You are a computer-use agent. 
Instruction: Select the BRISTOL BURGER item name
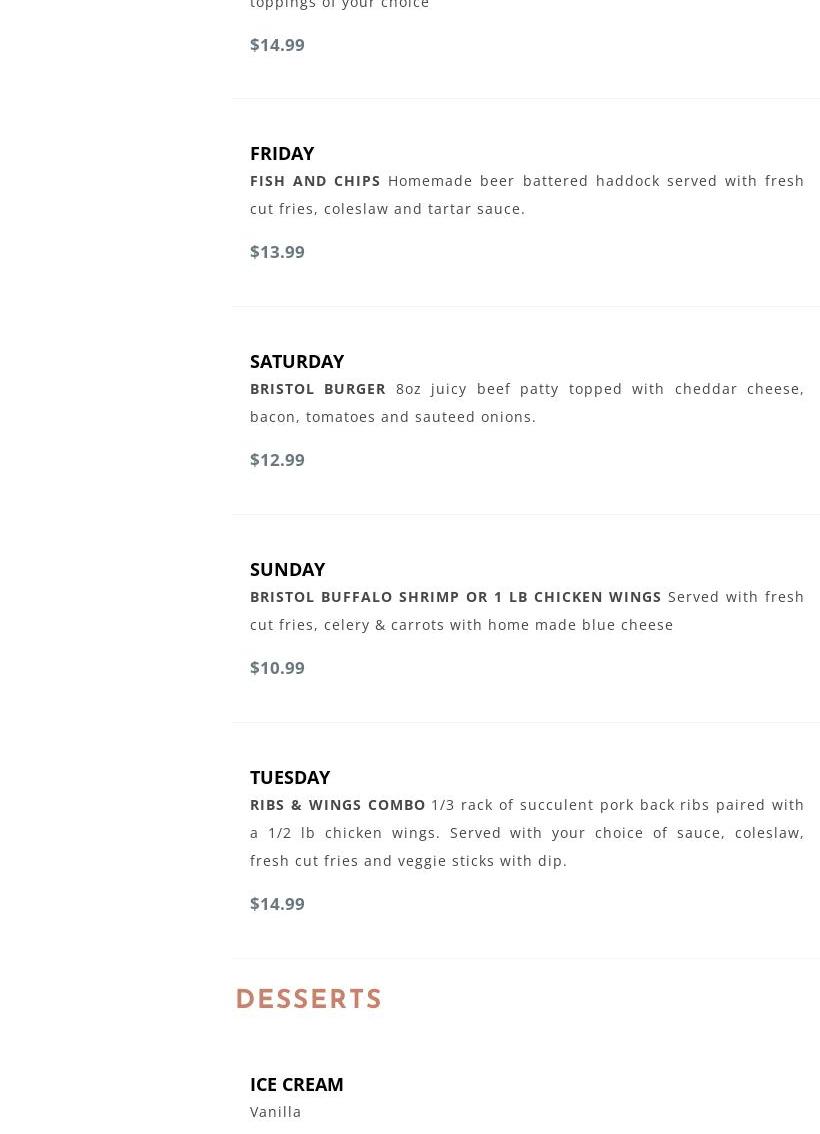tap(317, 389)
